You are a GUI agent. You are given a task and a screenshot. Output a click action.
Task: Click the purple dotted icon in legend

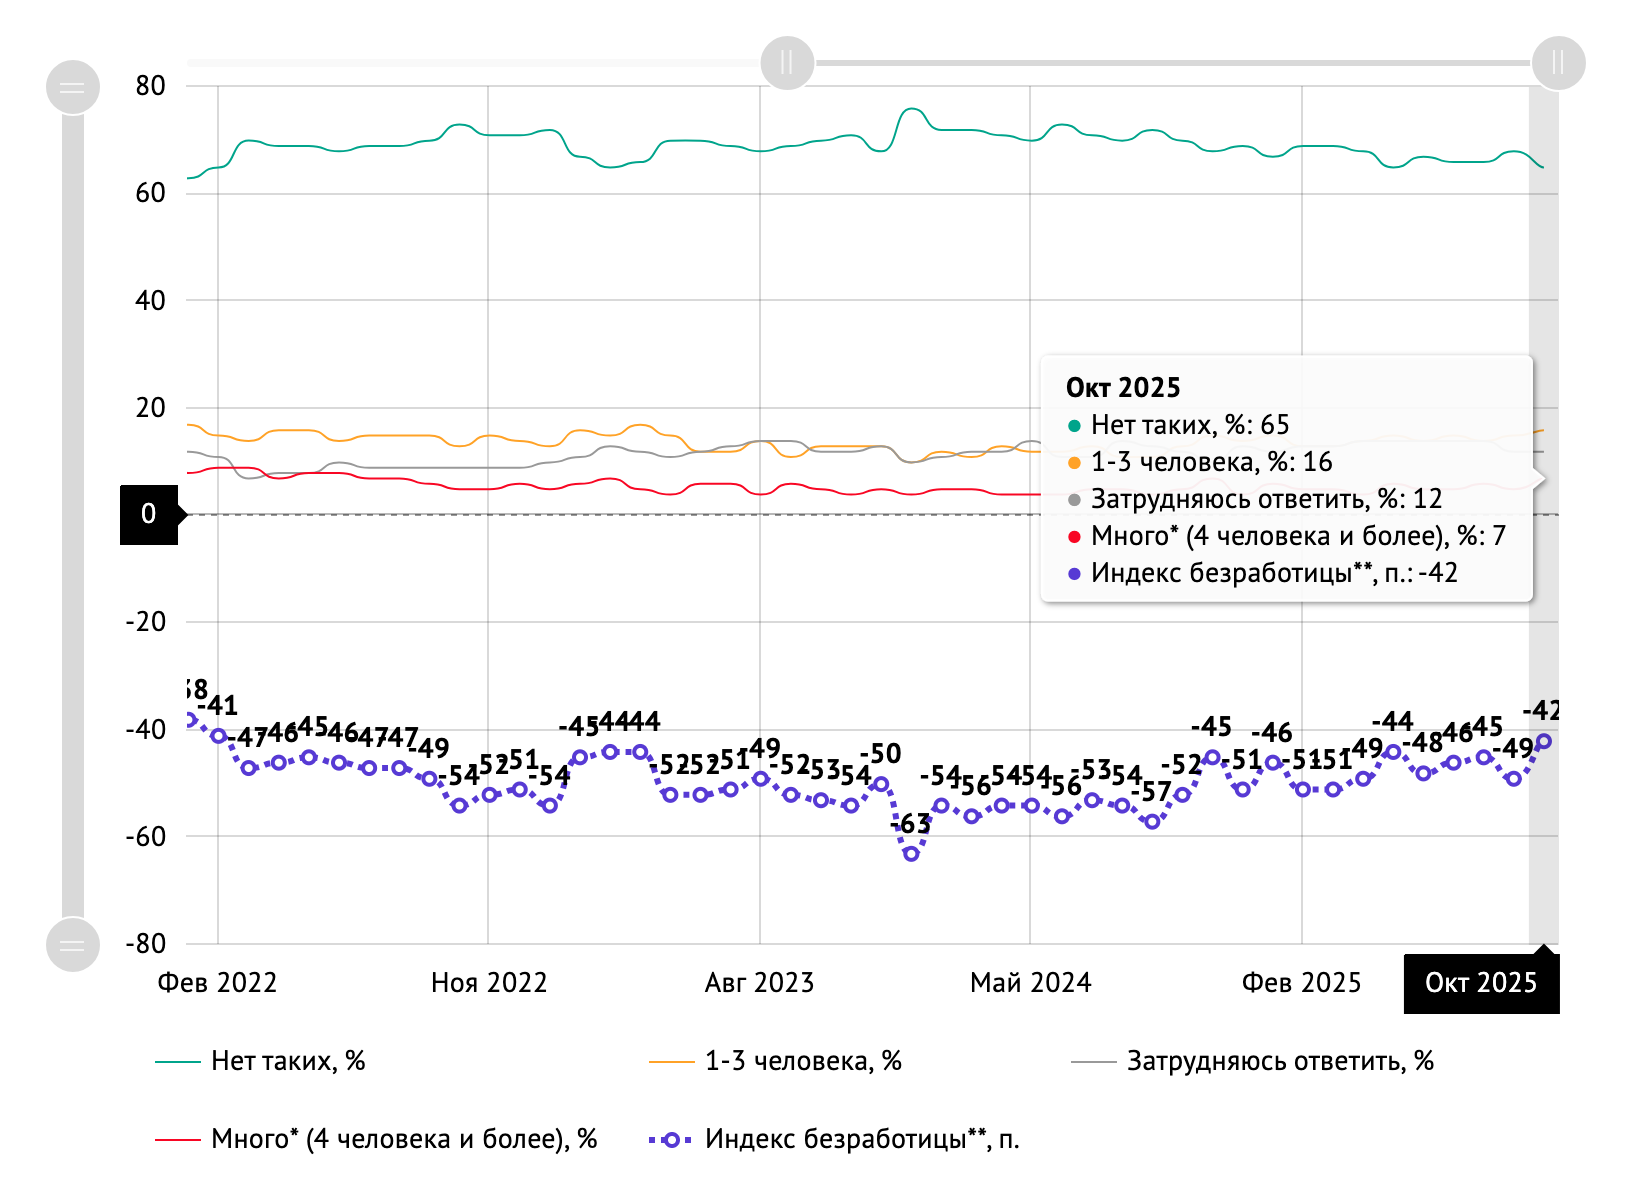point(671,1139)
